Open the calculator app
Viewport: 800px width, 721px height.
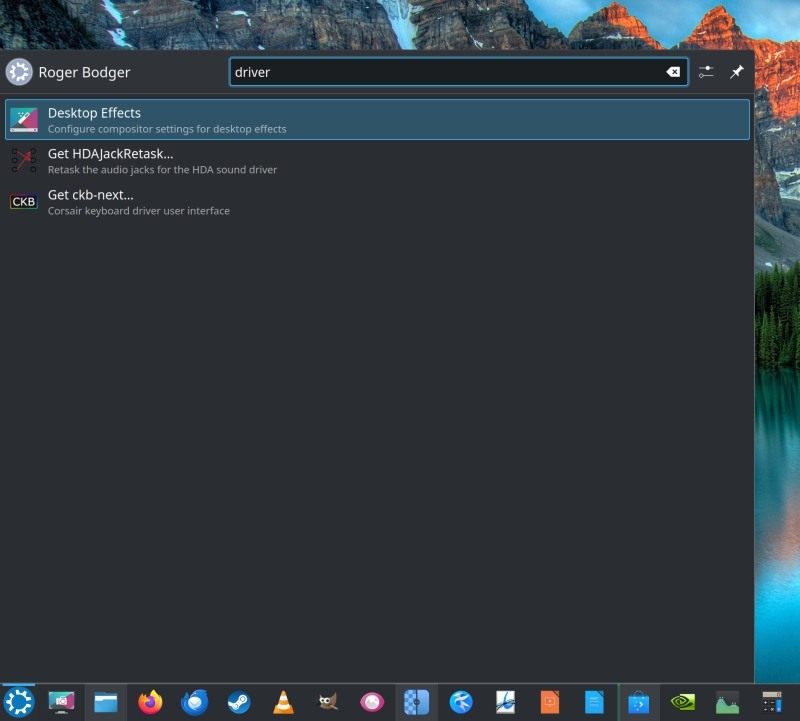(x=771, y=702)
